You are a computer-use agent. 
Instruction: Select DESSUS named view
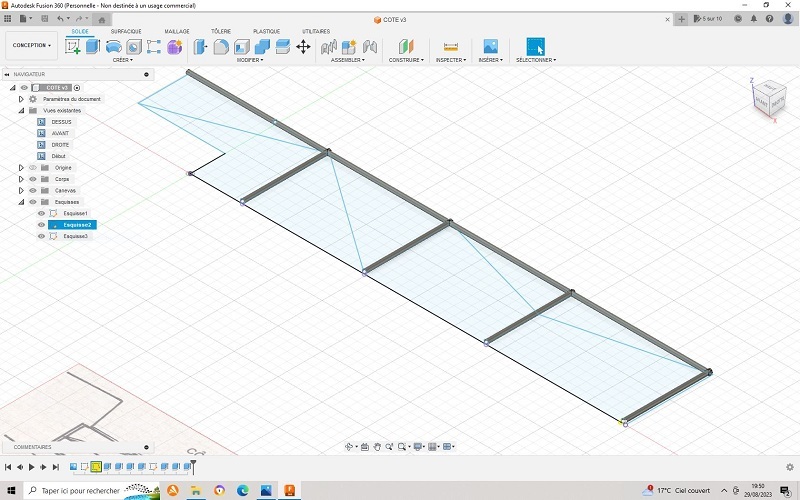[61, 122]
